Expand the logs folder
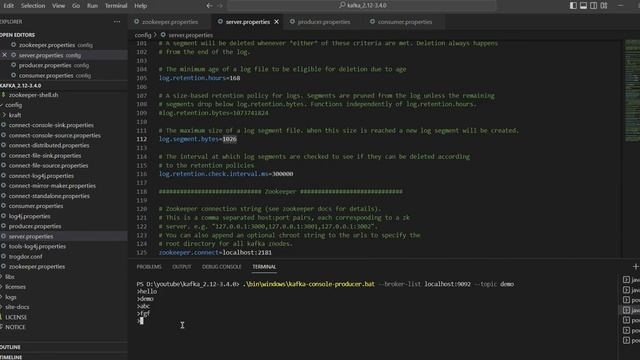Image resolution: width=640 pixels, height=360 pixels. click(11, 297)
